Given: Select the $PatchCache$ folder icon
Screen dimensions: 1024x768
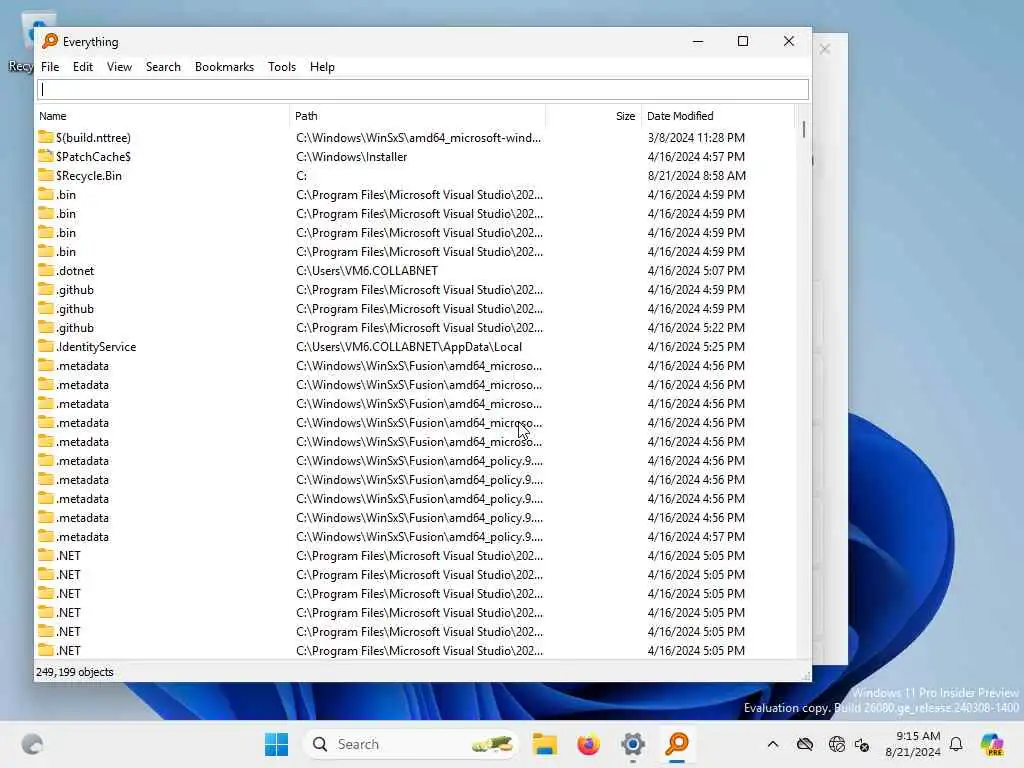Looking at the screenshot, I should point(46,156).
